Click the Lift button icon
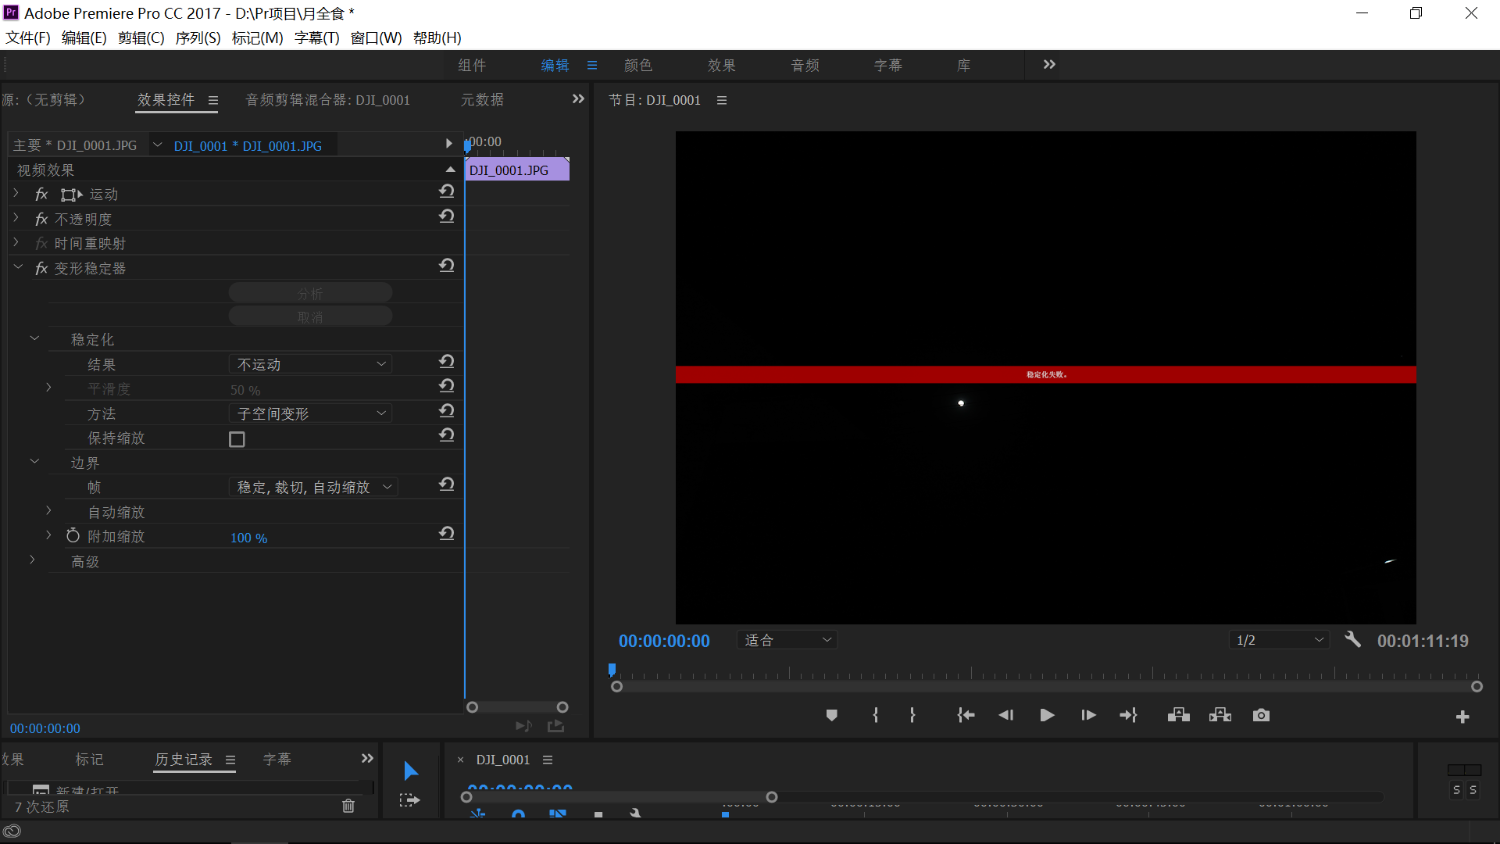The width and height of the screenshot is (1500, 844). pyautogui.click(x=1179, y=715)
